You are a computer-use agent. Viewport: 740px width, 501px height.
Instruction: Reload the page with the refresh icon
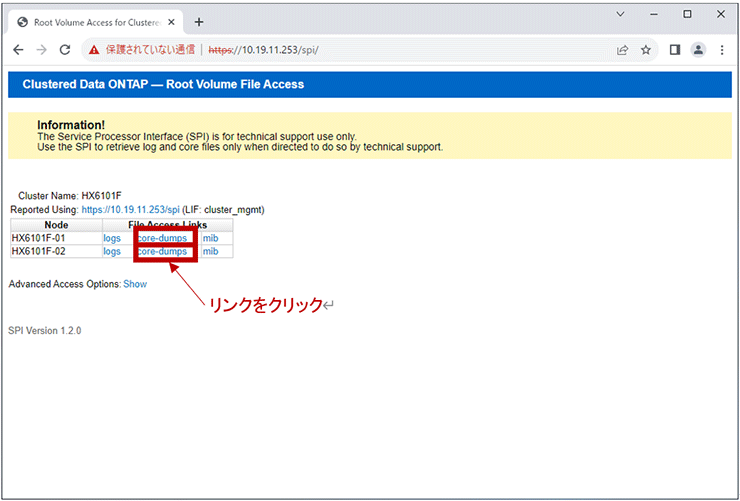pos(65,50)
